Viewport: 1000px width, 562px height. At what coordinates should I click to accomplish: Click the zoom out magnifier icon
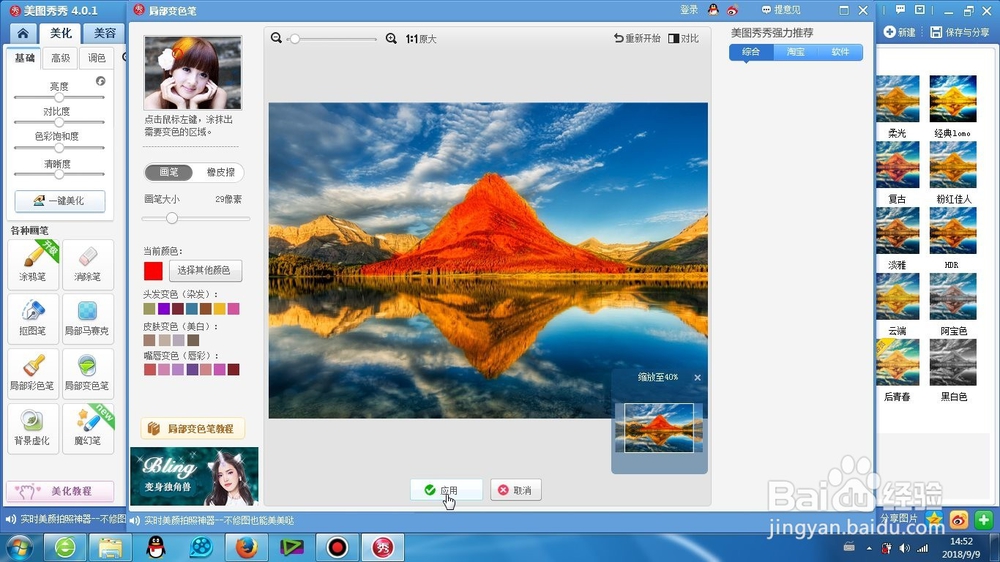pyautogui.click(x=276, y=38)
